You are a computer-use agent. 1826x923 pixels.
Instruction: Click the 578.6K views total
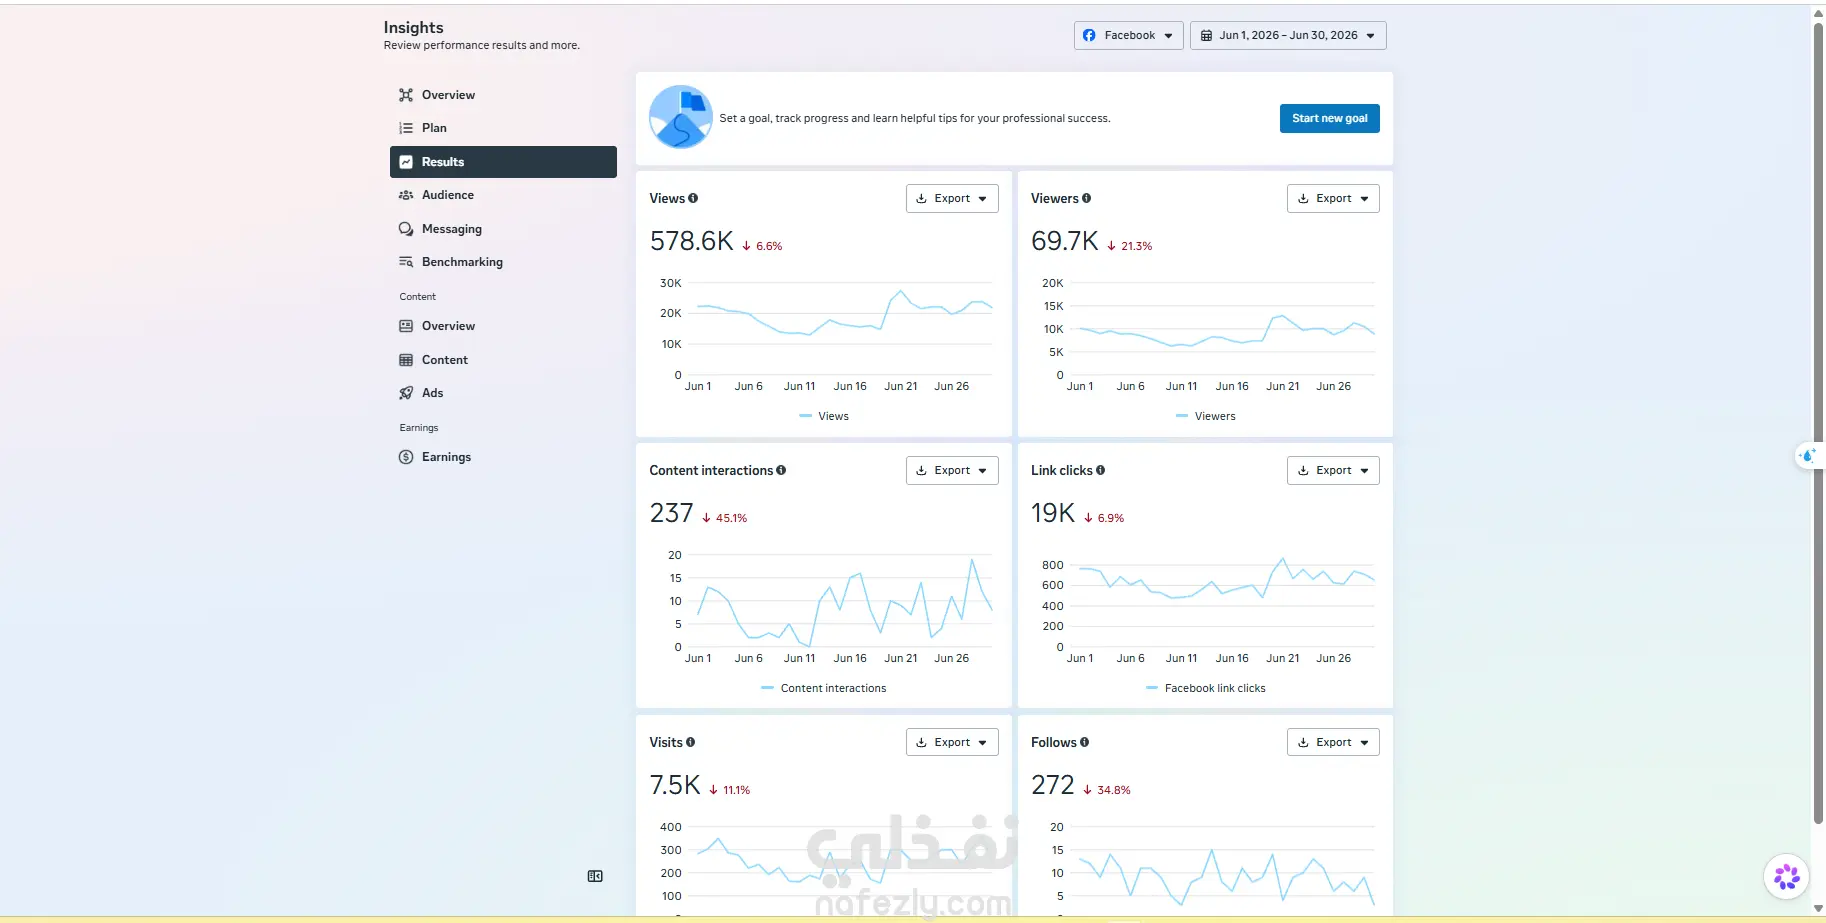click(x=692, y=241)
